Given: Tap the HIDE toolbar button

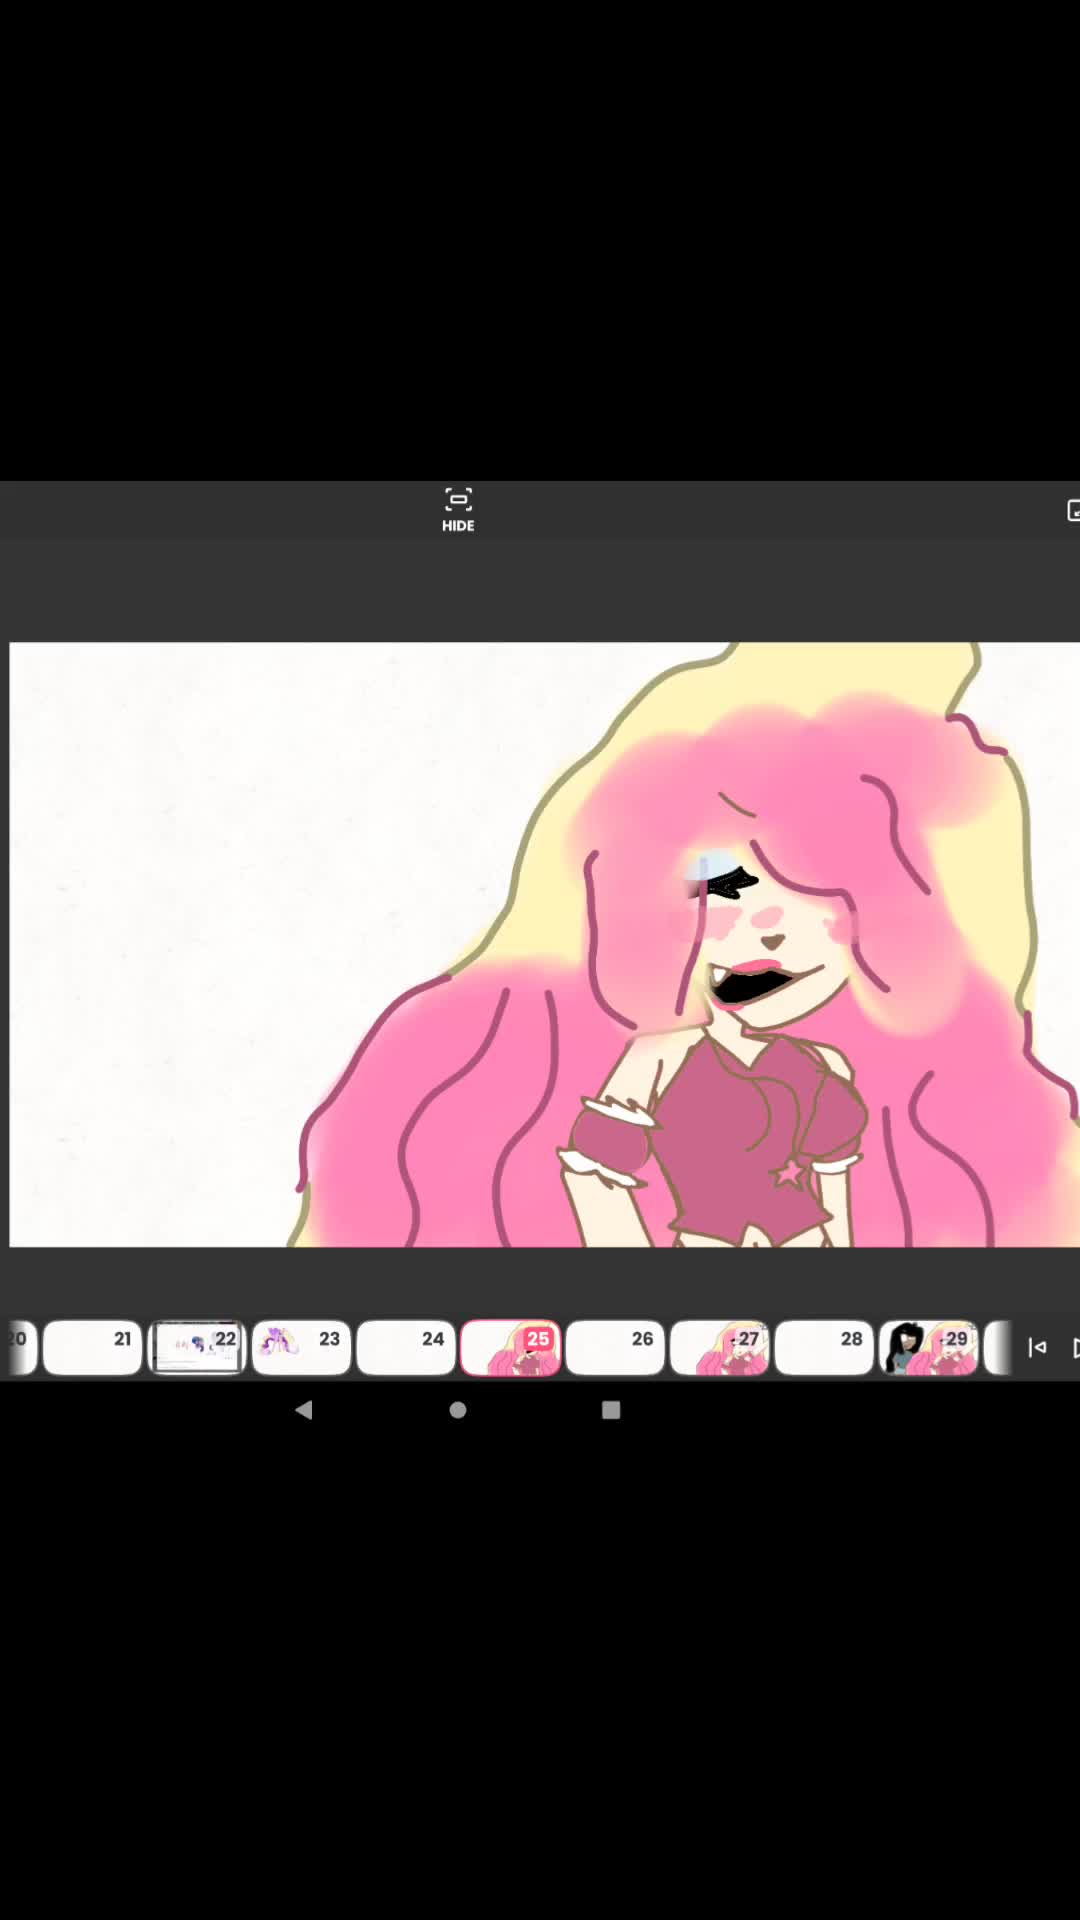Looking at the screenshot, I should 458,510.
